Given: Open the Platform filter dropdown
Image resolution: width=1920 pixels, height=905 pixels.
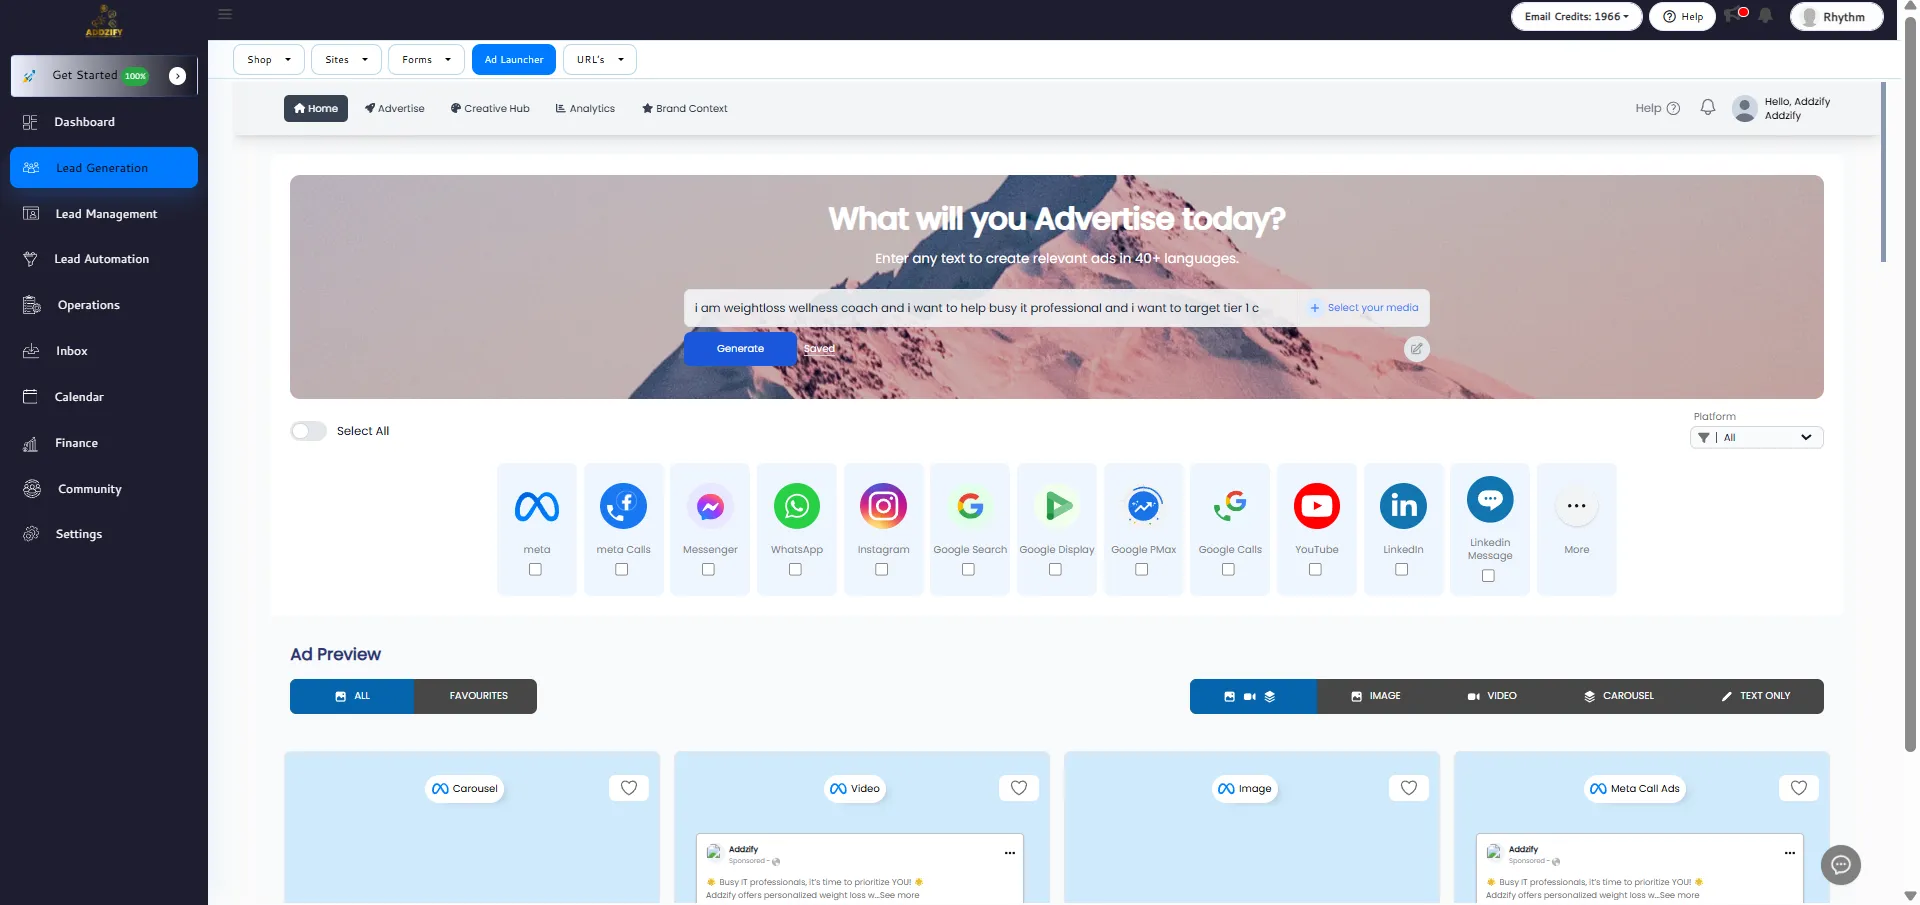Looking at the screenshot, I should pyautogui.click(x=1757, y=438).
